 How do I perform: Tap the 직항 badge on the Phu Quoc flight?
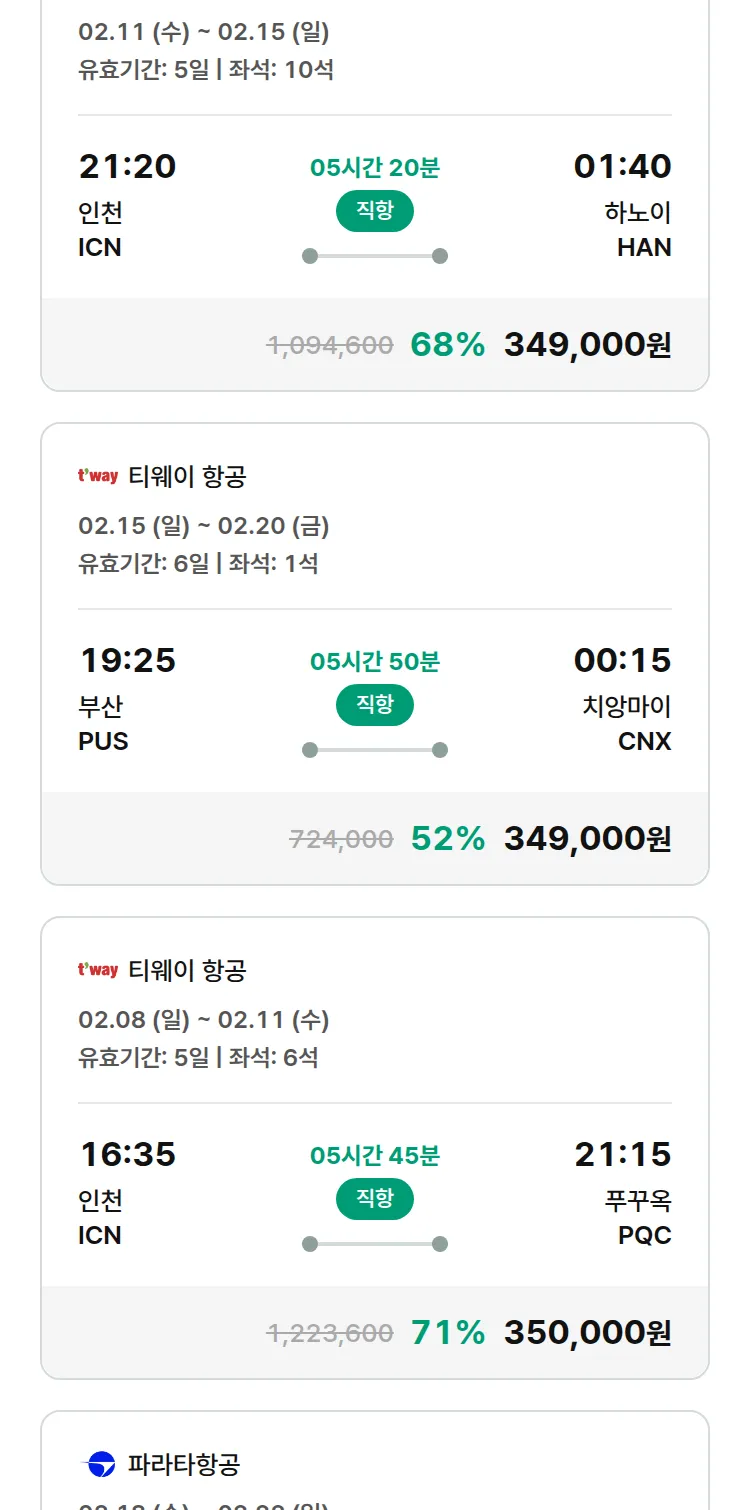pyautogui.click(x=375, y=1199)
